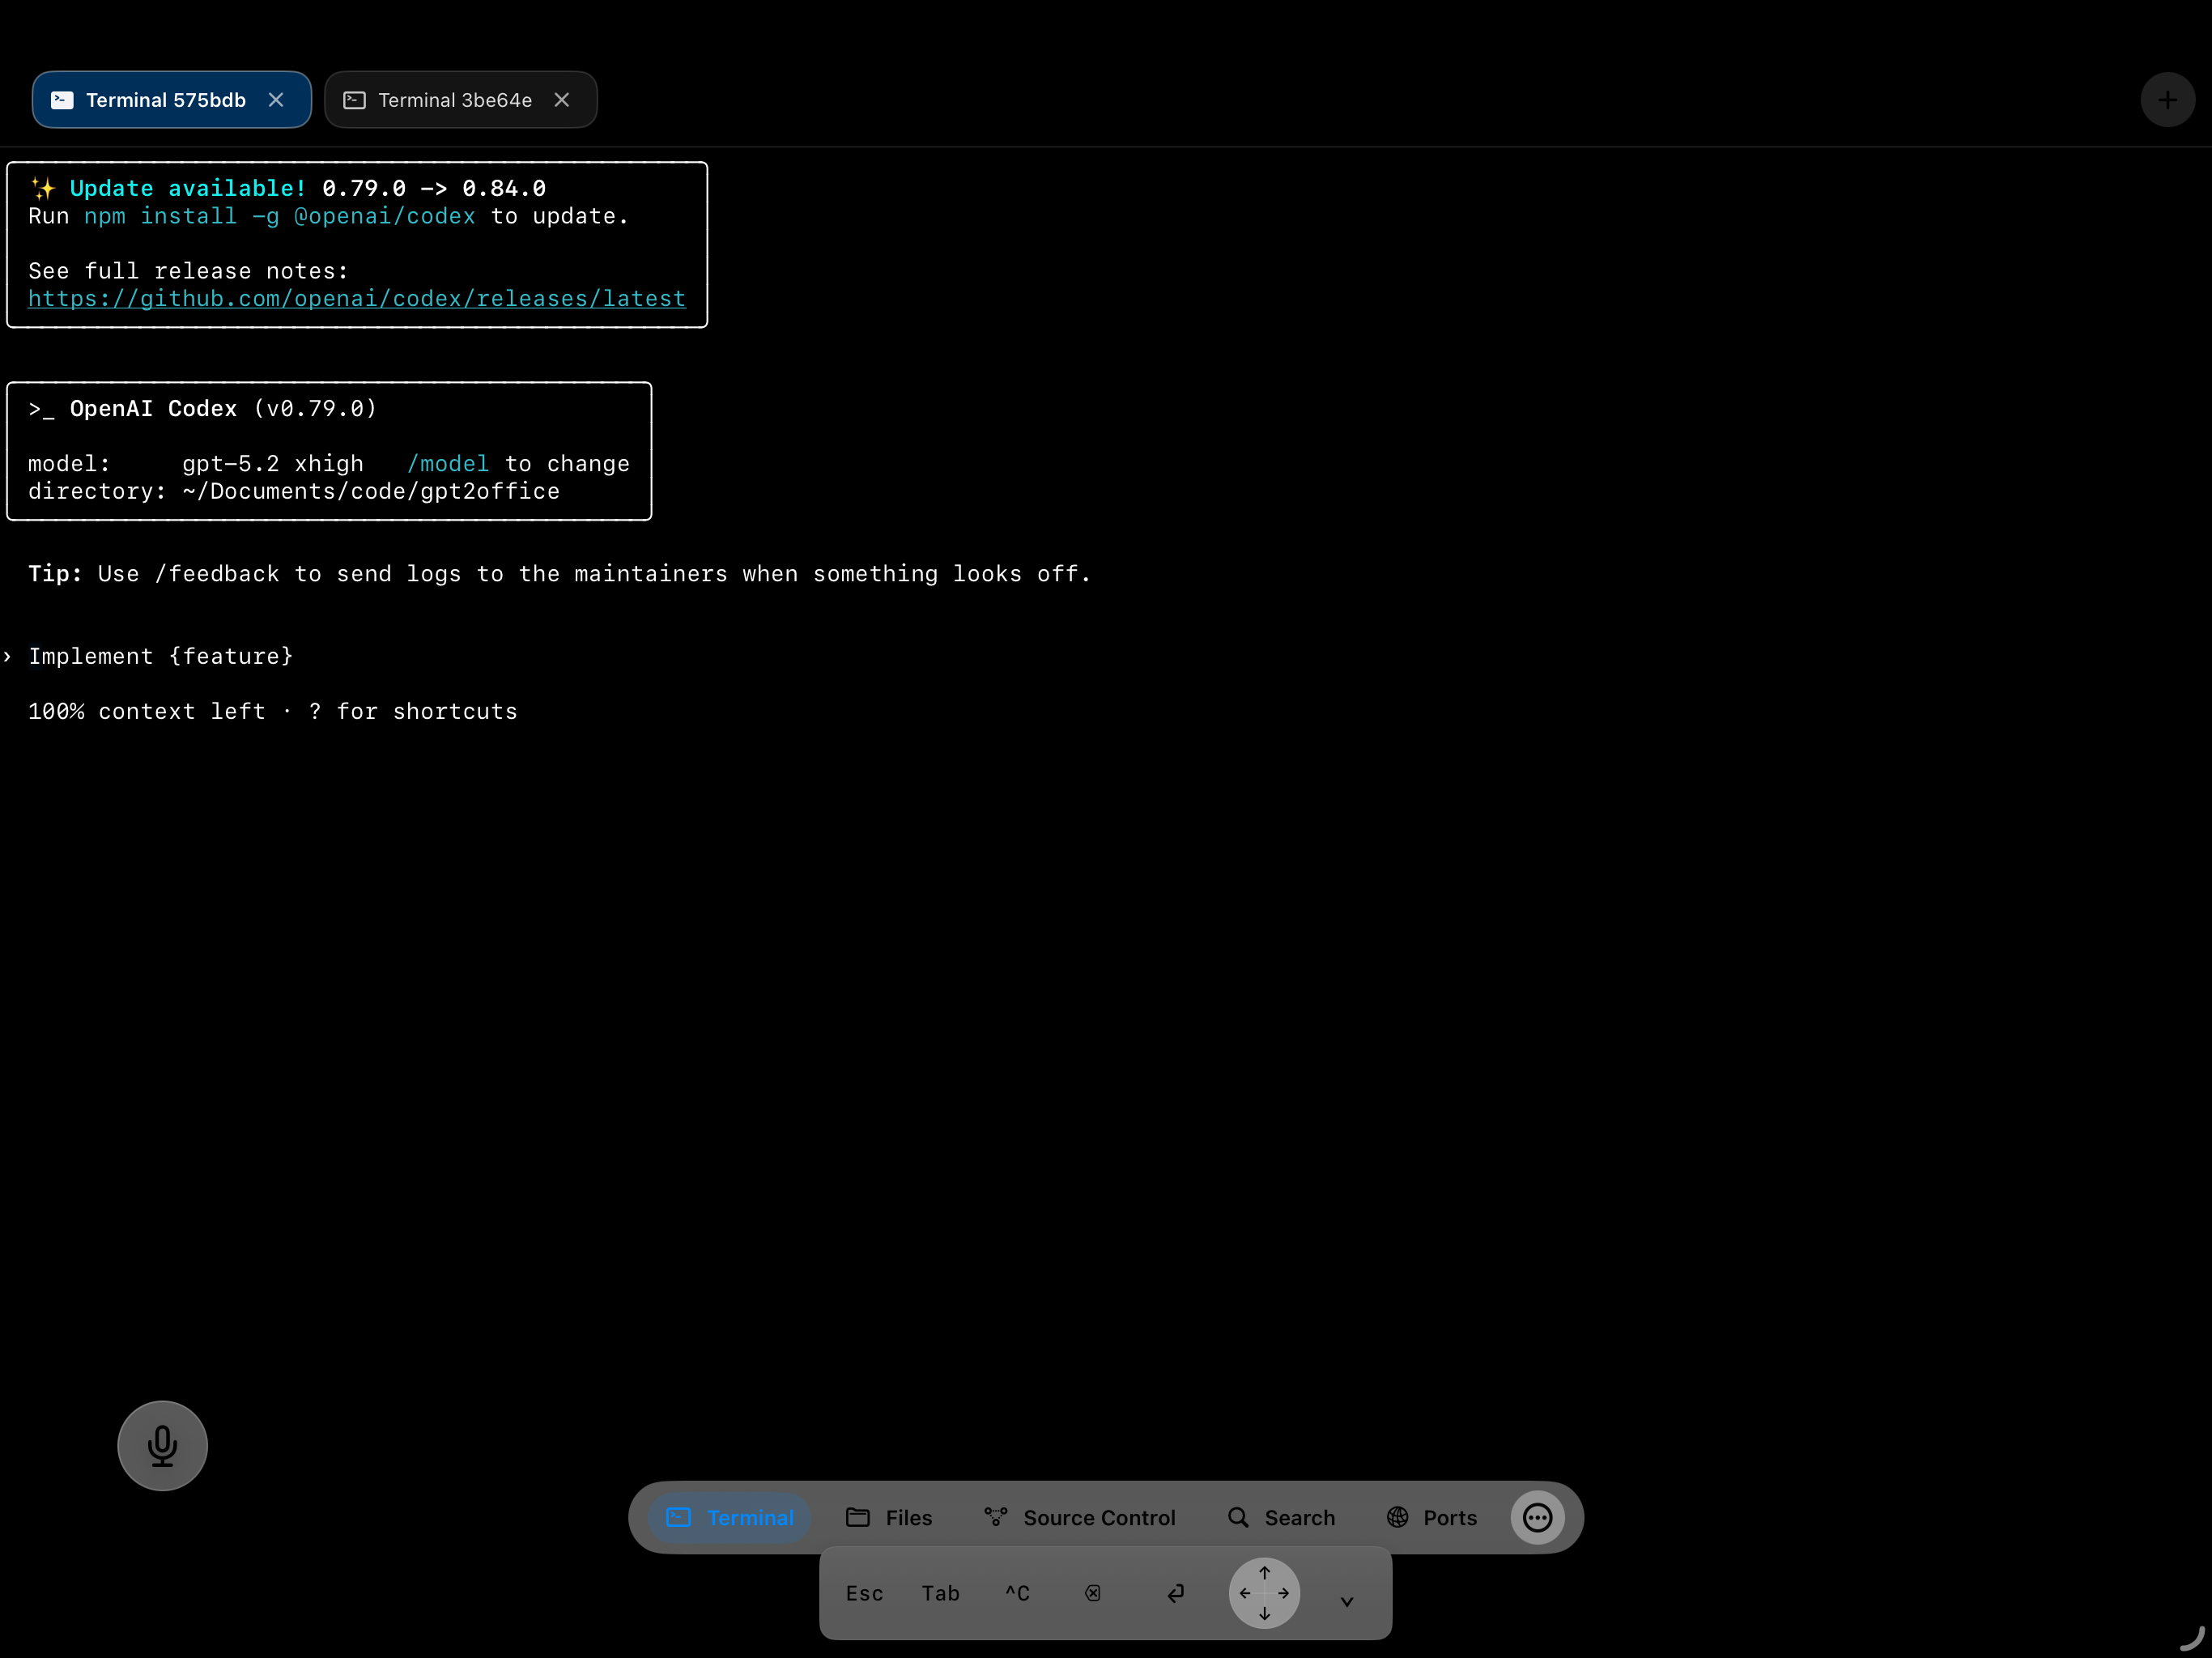Viewport: 2212px width, 1658px height.
Task: Click the Tip about /feedback text
Action: [559, 574]
